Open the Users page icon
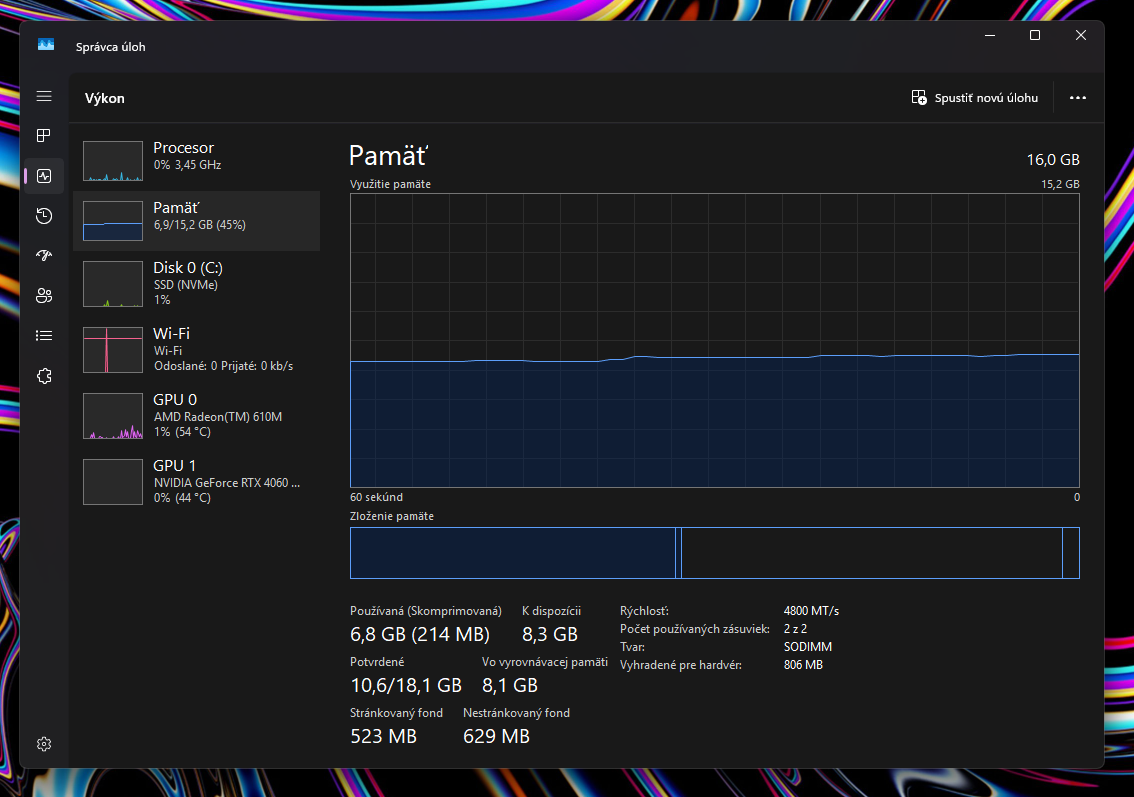The width and height of the screenshot is (1134, 797). point(44,296)
